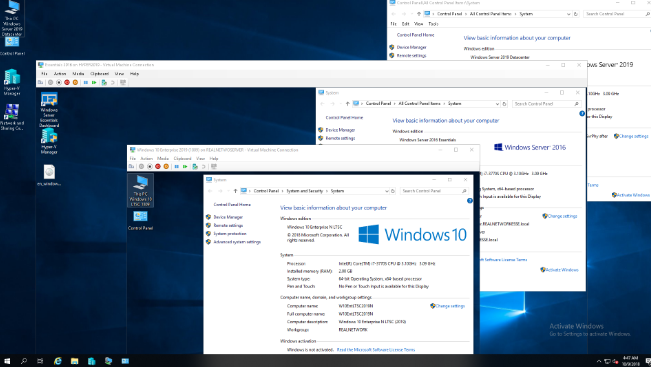651x367 pixels.
Task: Click green Reset icon in Windows 10 VM toolbar
Action: (185, 166)
